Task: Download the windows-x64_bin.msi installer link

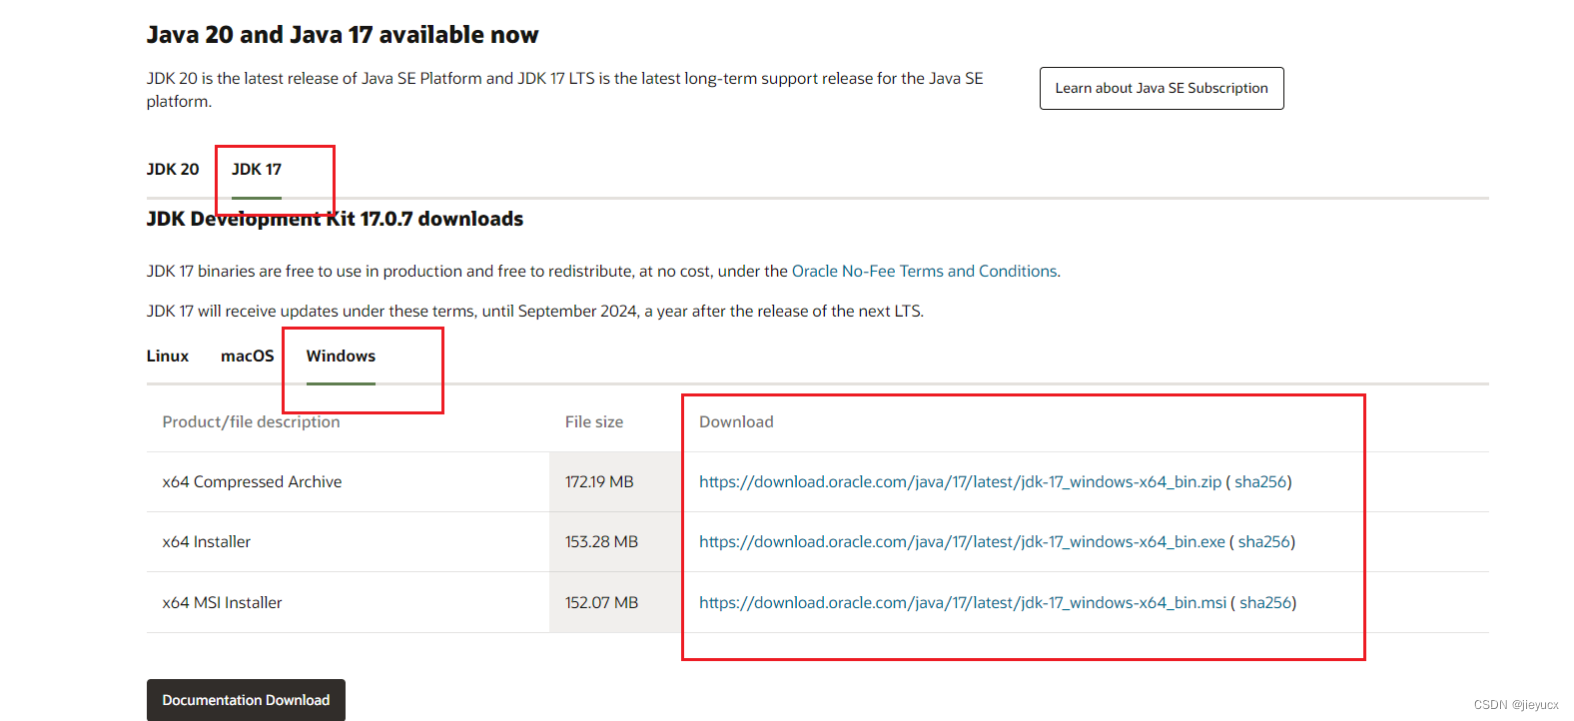Action: pos(962,603)
